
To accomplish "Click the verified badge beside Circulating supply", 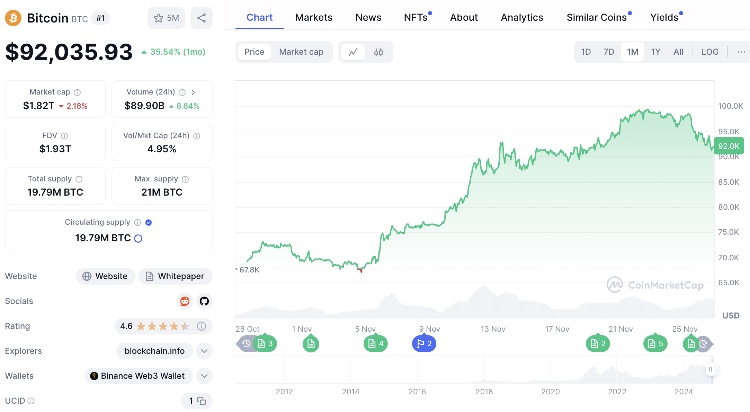I will tap(149, 223).
